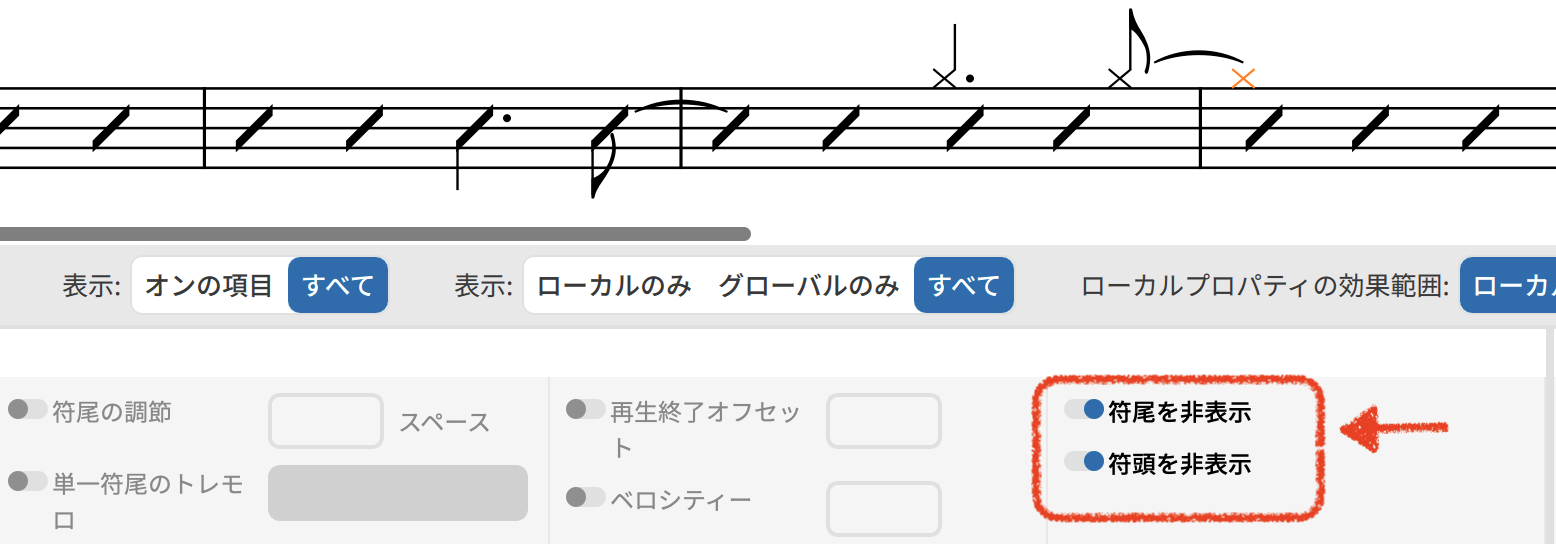This screenshot has height=544, width=1556.
Task: Turn on 単一符尾のトレモロ switch
Action: point(28,482)
